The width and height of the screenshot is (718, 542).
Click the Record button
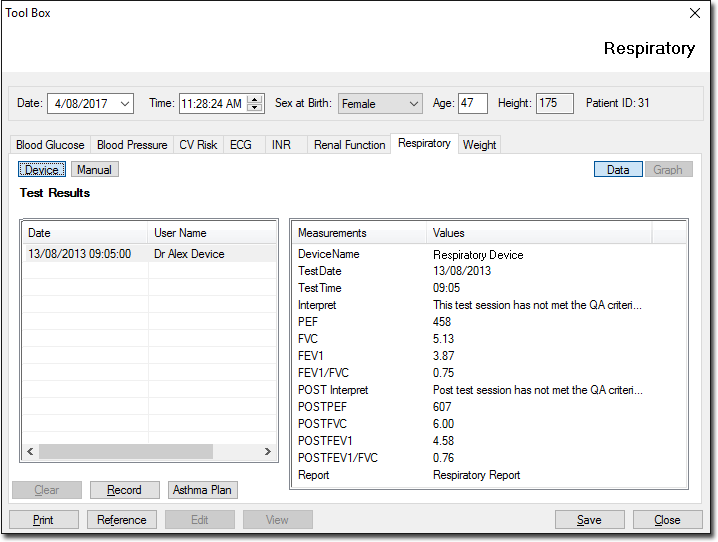[125, 490]
